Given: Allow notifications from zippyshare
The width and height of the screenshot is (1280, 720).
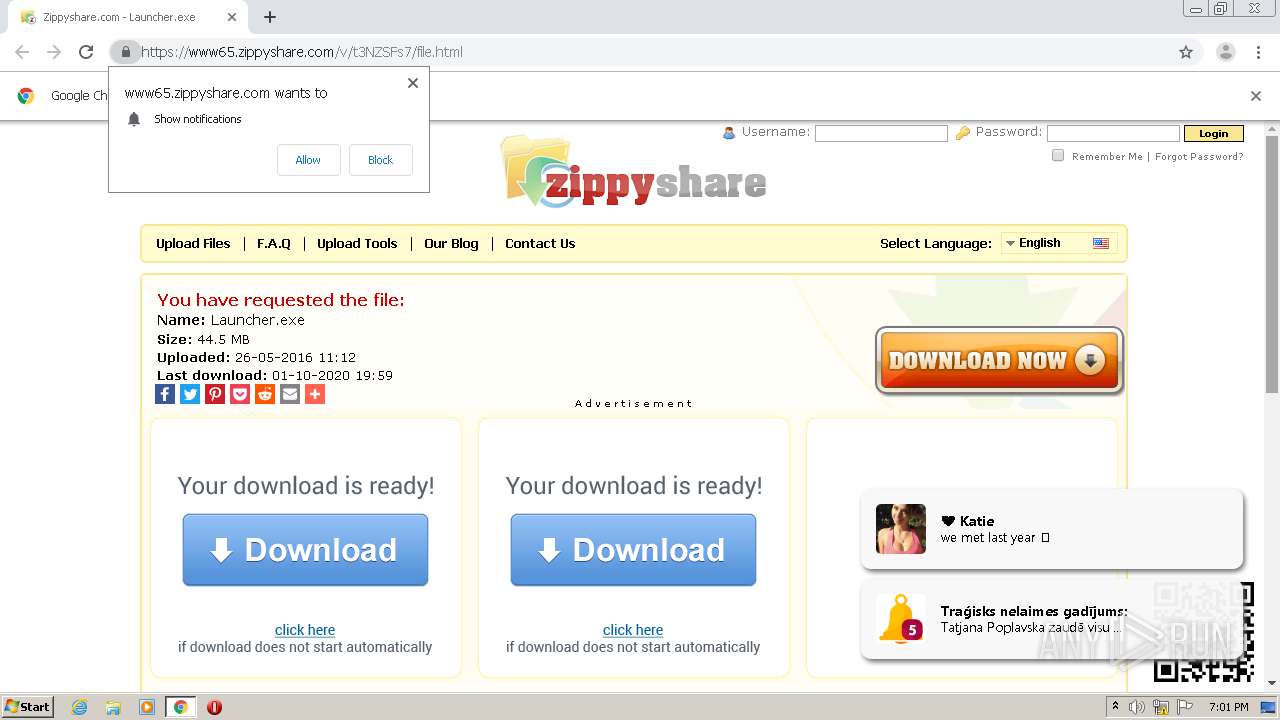Looking at the screenshot, I should tap(308, 160).
